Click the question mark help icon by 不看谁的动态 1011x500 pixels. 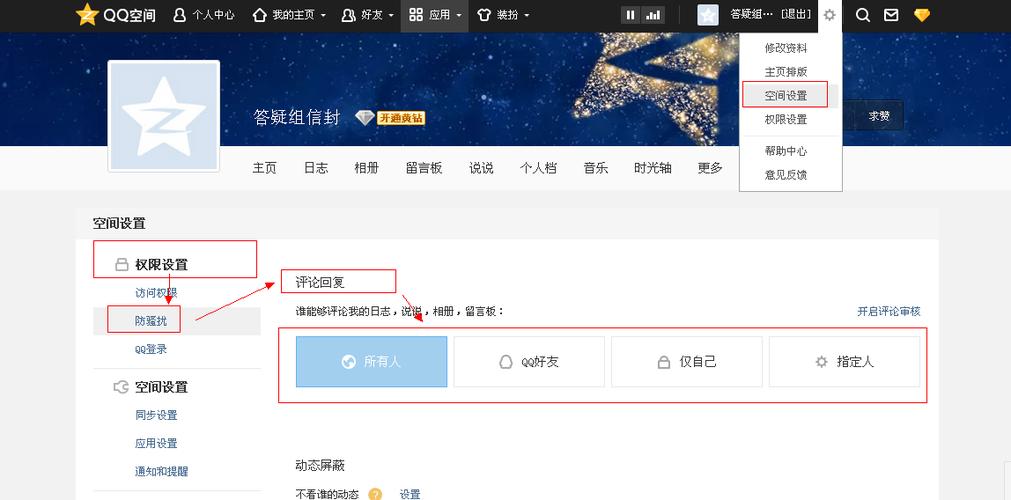[375, 494]
